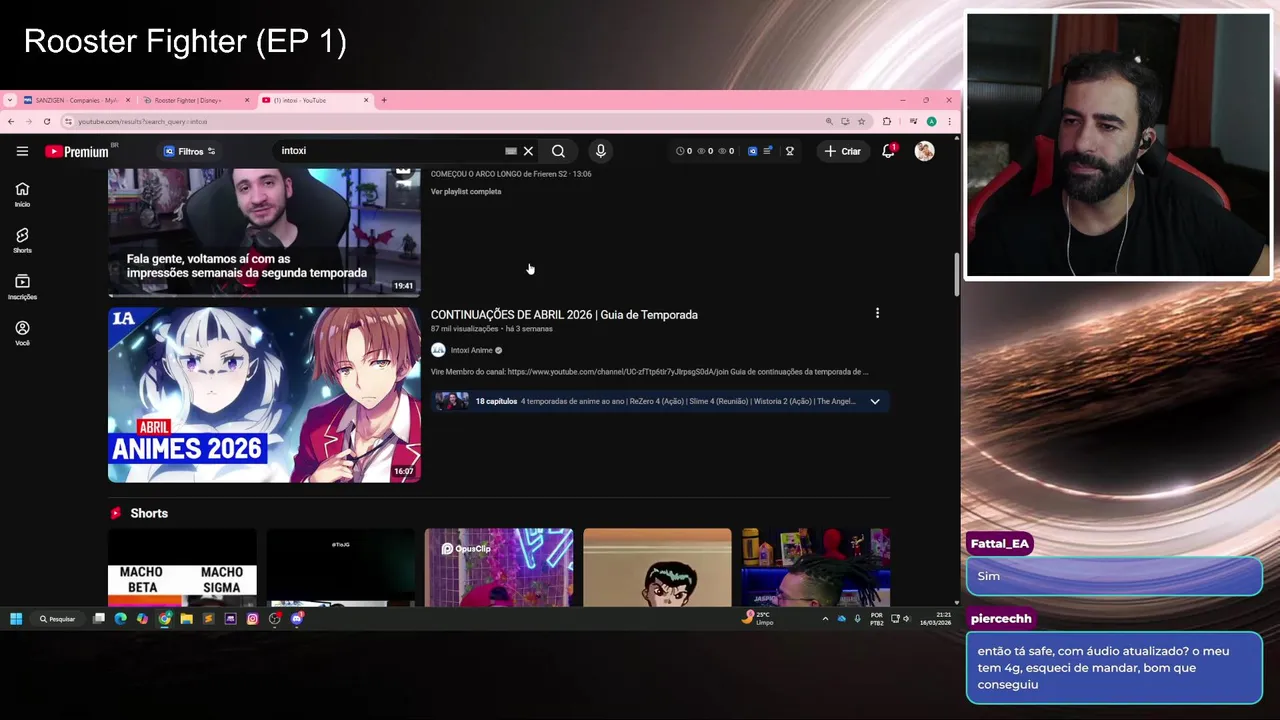Run search with the magnifier button
1280x720 pixels.
(x=558, y=151)
